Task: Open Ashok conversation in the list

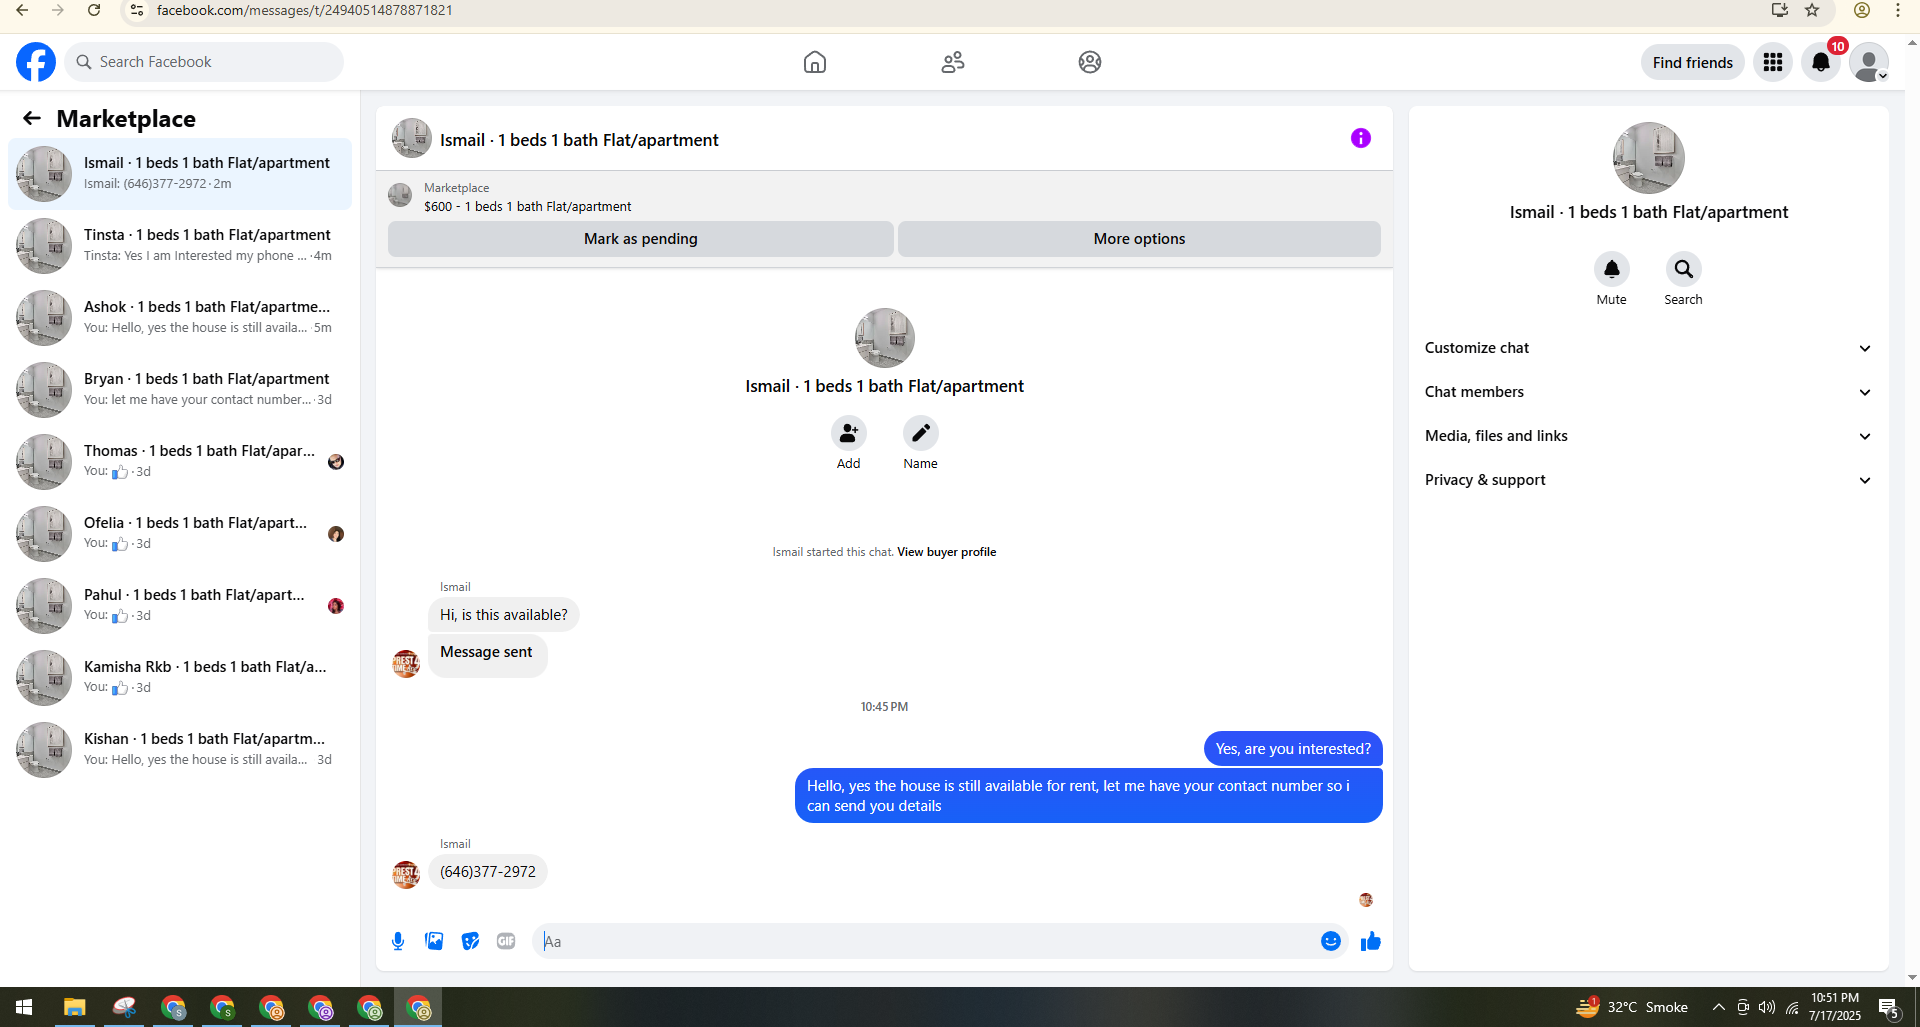Action: (180, 318)
